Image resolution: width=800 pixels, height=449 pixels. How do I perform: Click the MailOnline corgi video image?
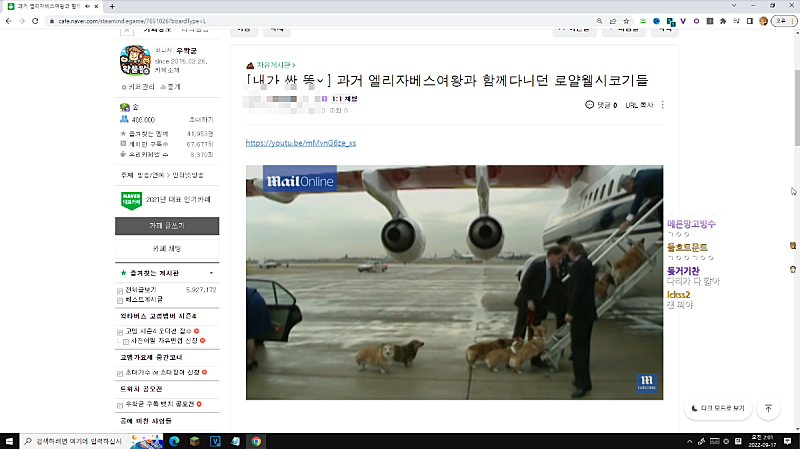[454, 282]
